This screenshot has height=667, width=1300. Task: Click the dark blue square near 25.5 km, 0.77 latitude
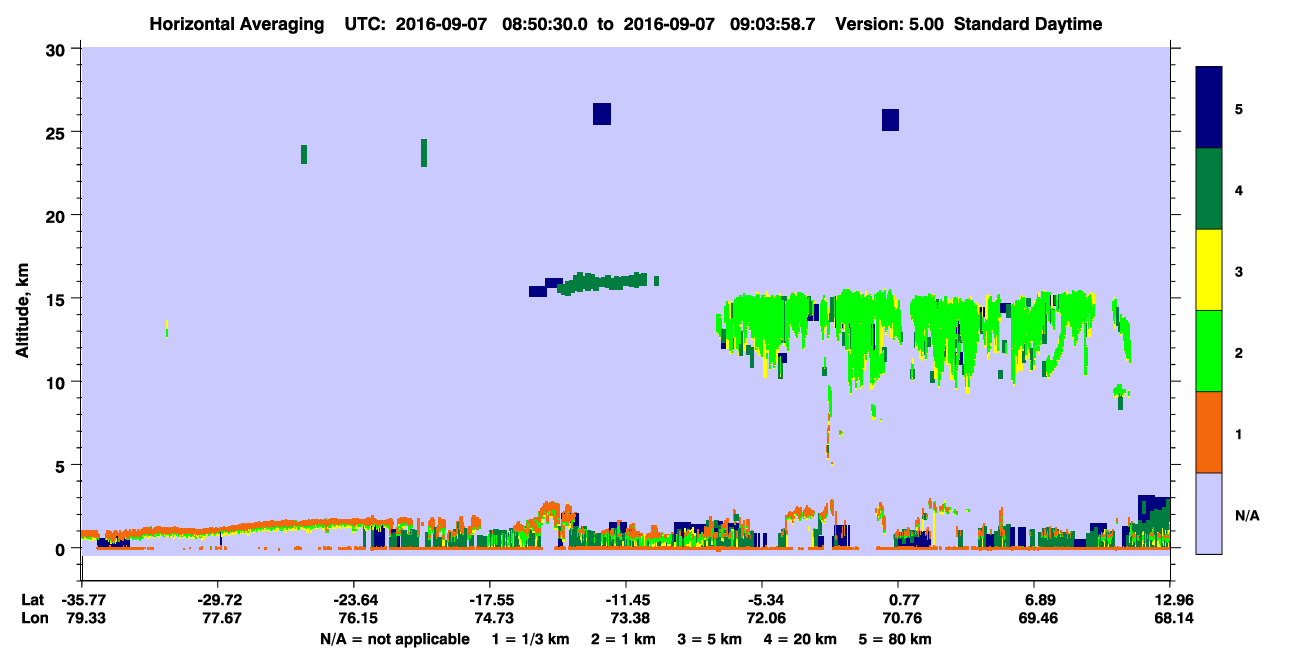[890, 120]
